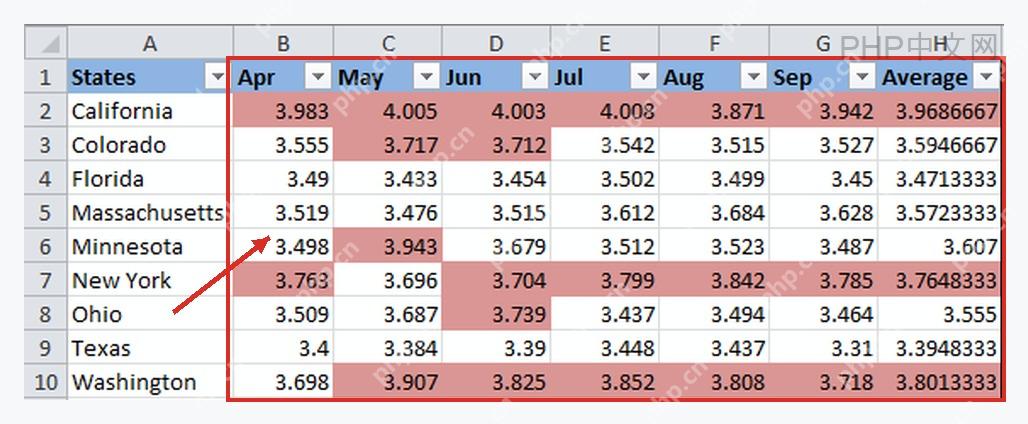This screenshot has height=424, width=1028.
Task: Open the Jun column filter dropdown
Action: pos(535,77)
